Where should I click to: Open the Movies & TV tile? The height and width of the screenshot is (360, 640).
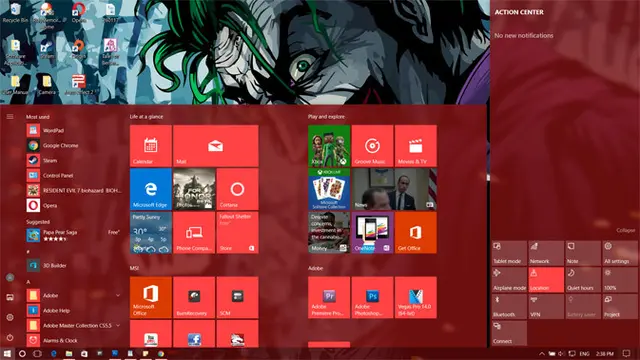click(x=416, y=146)
